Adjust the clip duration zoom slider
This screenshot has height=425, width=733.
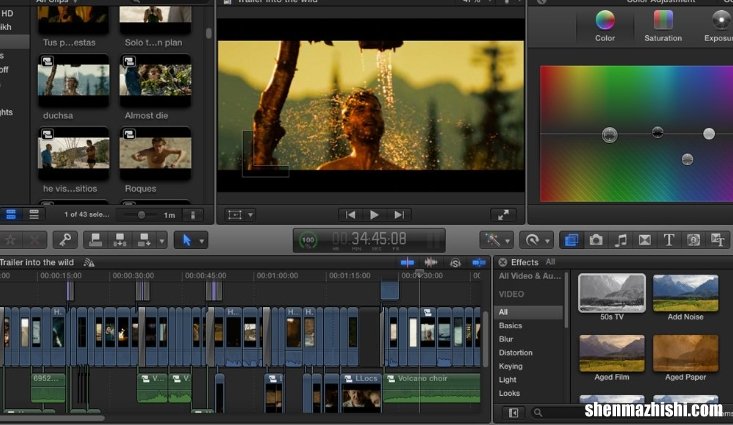(x=141, y=215)
